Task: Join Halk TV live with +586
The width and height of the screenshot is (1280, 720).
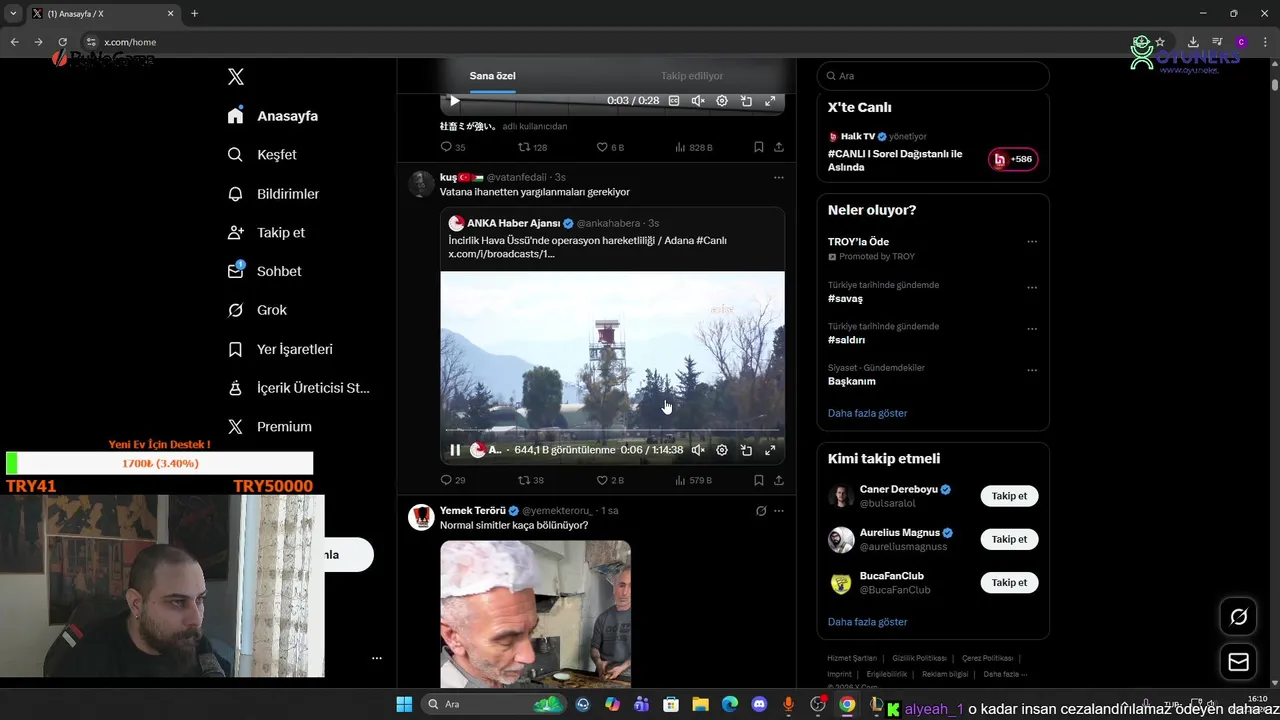Action: 1013,159
